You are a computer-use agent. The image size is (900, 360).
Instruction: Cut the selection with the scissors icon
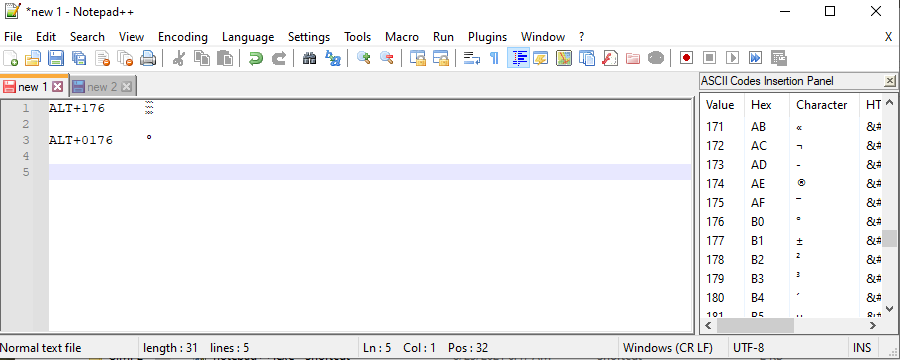click(x=179, y=58)
